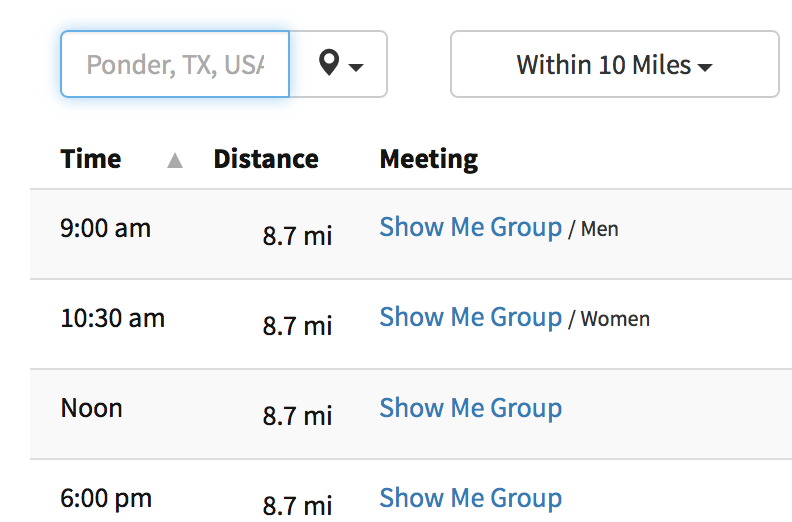792x522 pixels.
Task: Open the 9:00 am Show Me Group link
Action: click(x=470, y=228)
